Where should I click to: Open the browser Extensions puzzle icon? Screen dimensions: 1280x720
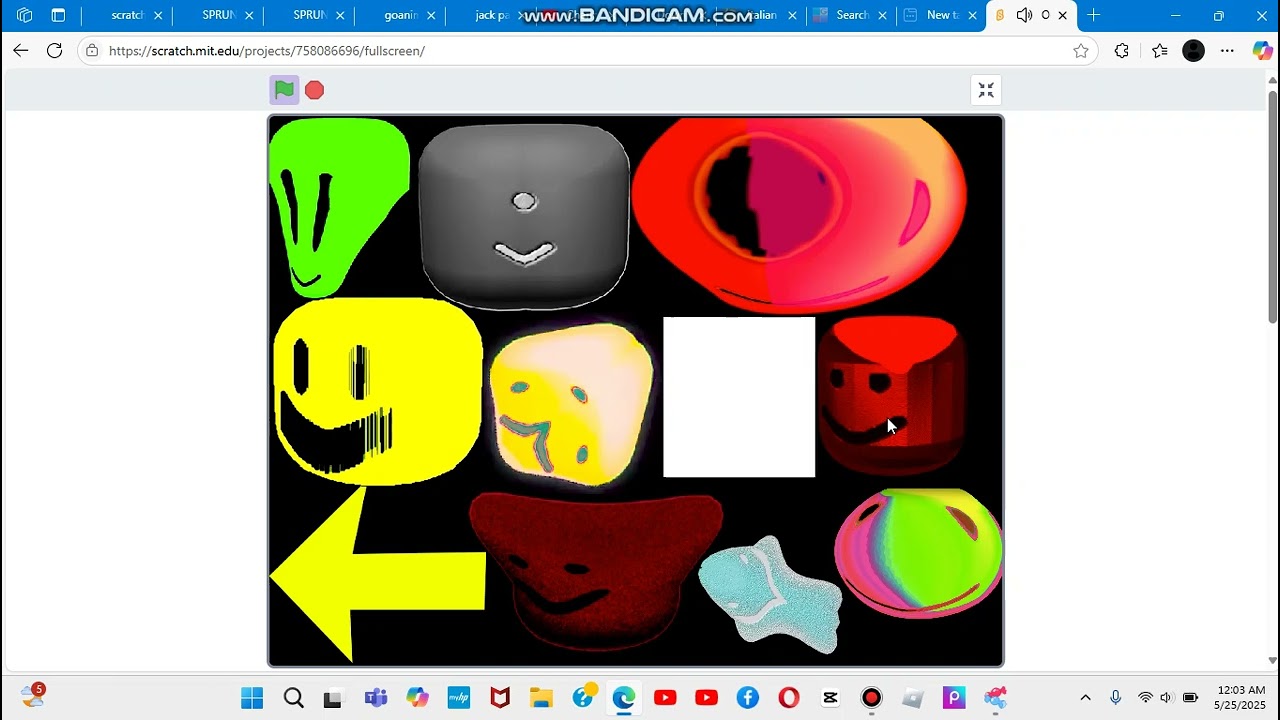[1122, 51]
